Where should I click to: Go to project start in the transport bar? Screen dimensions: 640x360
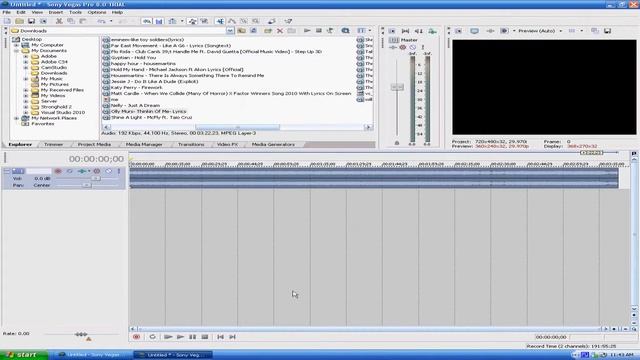click(x=220, y=337)
